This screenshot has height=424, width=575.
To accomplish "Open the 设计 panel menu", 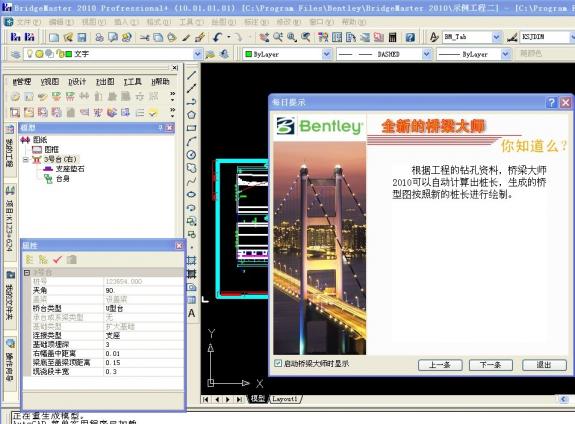I will tap(77, 81).
